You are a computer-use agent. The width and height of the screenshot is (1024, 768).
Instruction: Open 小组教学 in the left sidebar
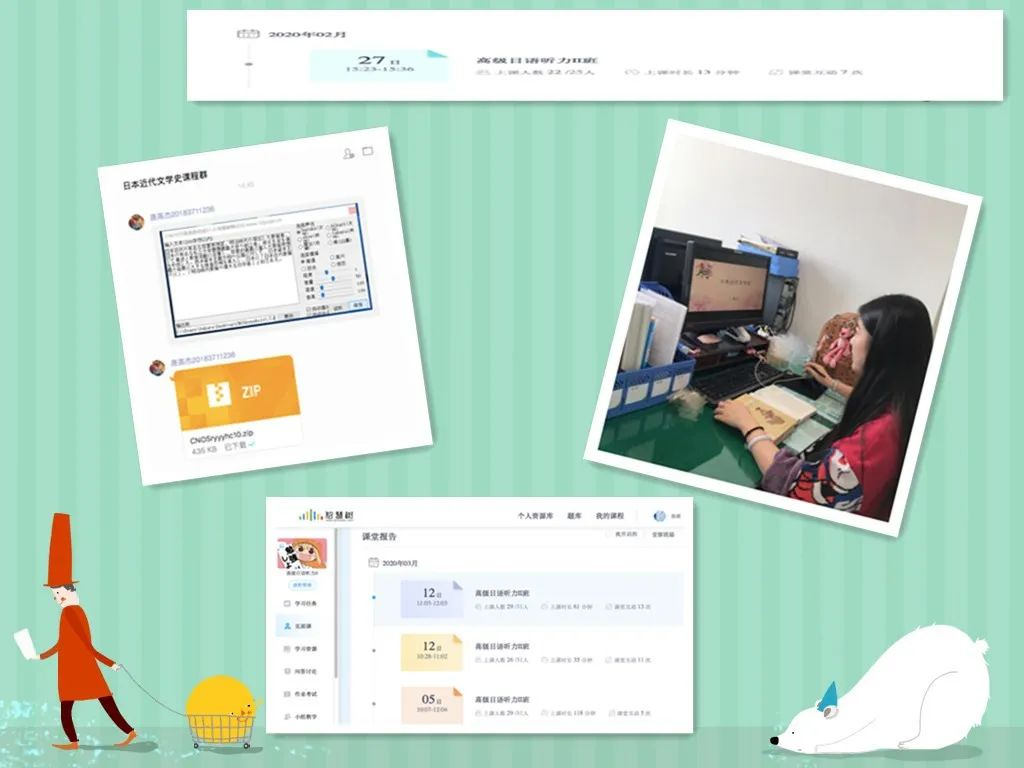304,718
